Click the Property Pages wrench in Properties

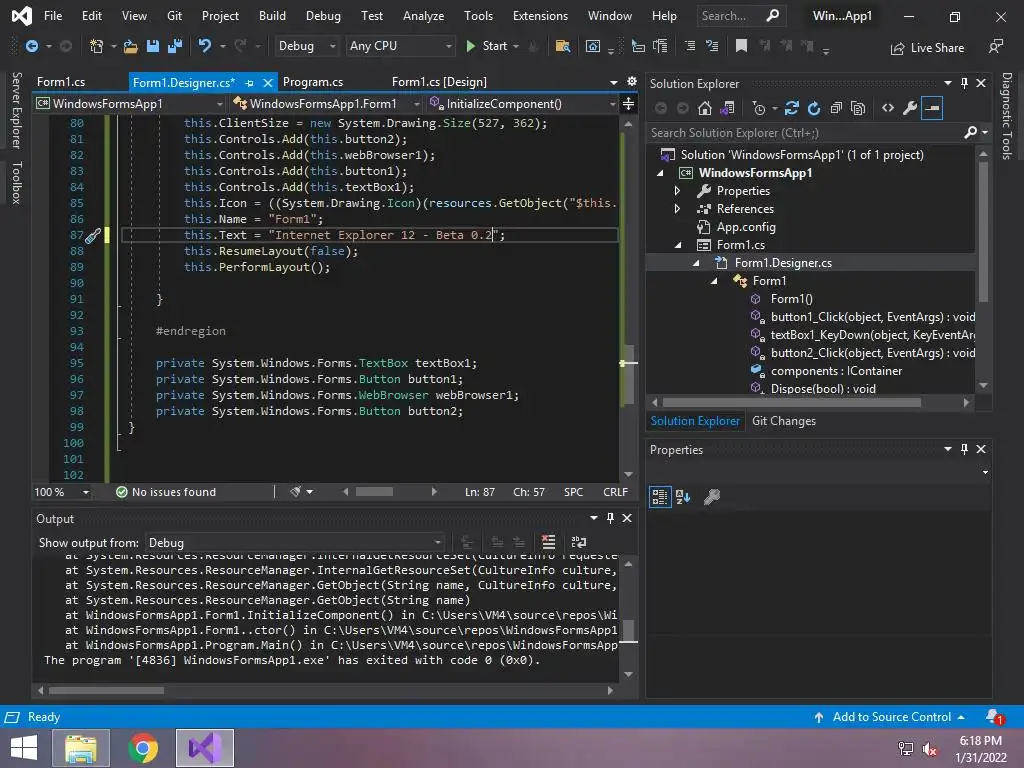(712, 497)
